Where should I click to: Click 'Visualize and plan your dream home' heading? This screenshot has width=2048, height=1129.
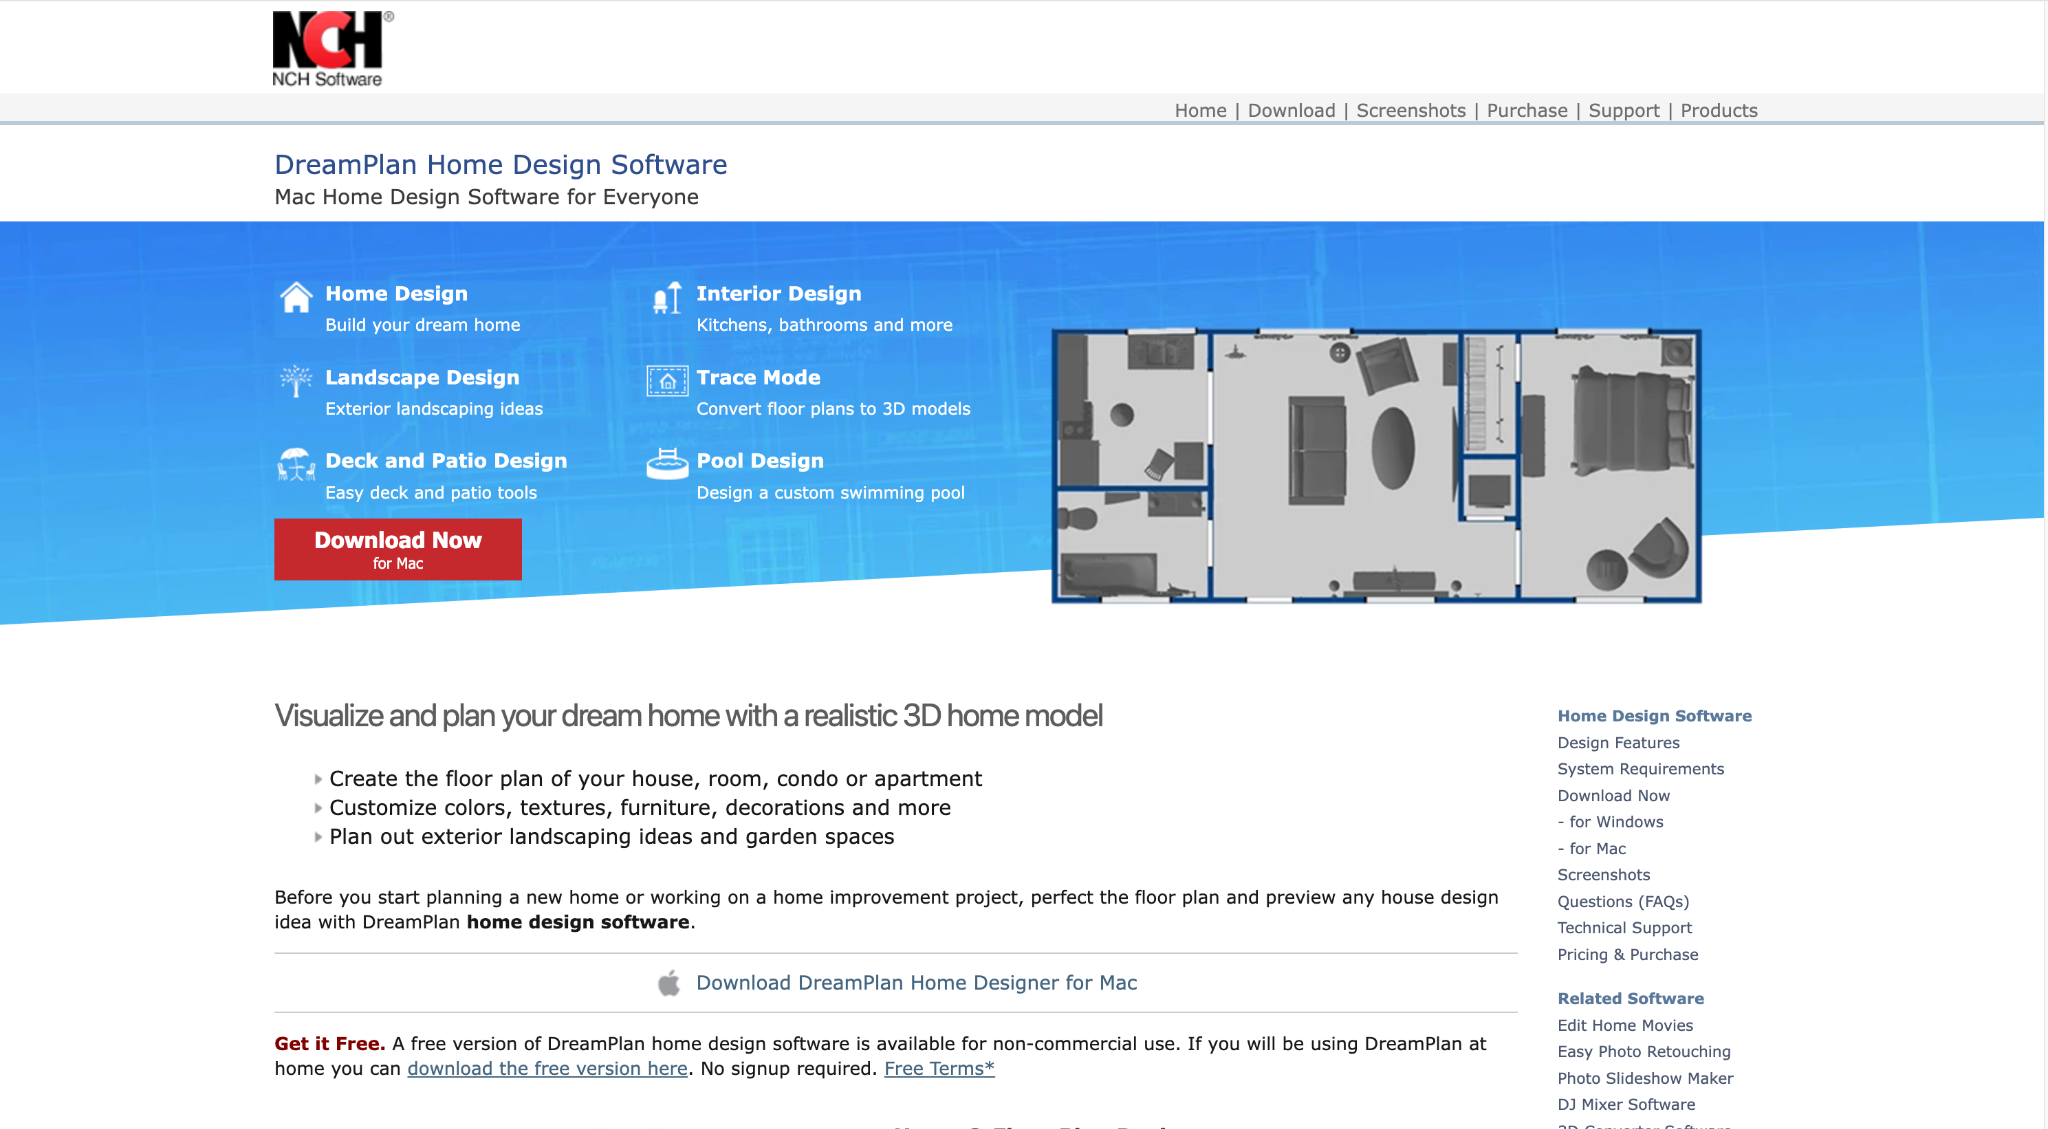pyautogui.click(x=688, y=716)
